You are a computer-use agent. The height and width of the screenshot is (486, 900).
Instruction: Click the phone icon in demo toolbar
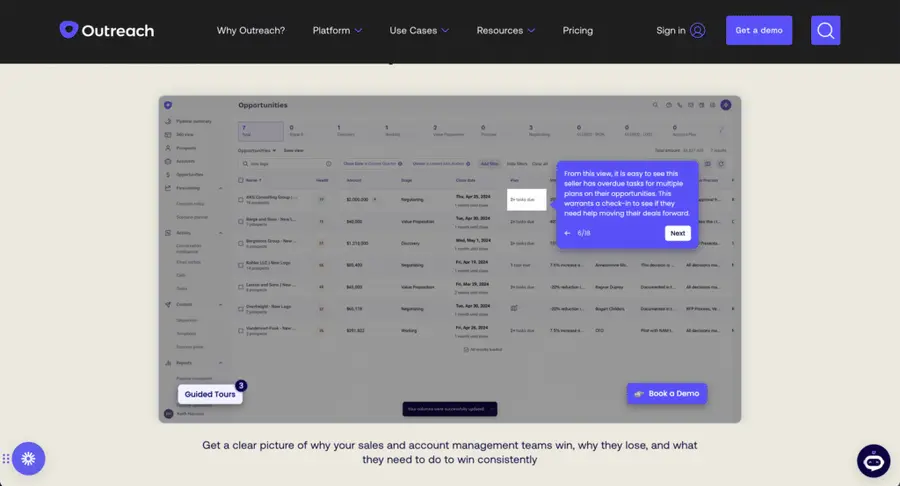pos(680,105)
